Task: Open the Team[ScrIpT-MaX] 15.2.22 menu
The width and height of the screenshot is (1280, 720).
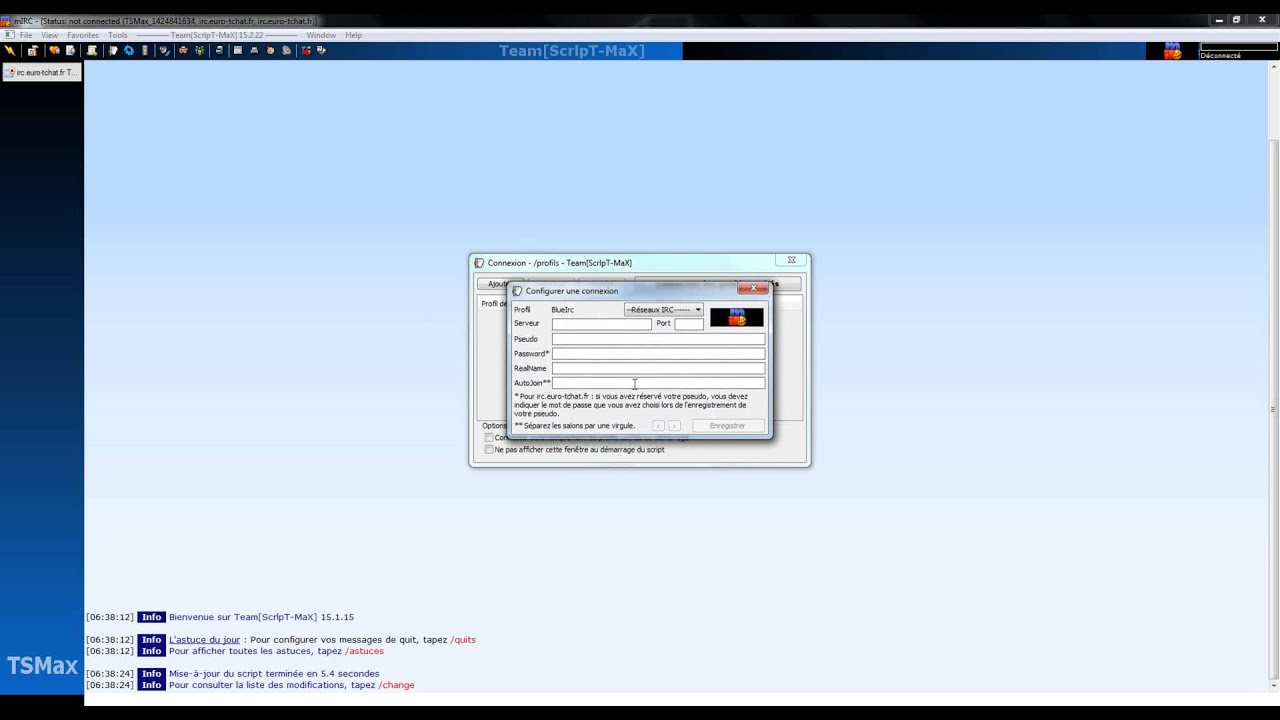Action: [x=217, y=35]
